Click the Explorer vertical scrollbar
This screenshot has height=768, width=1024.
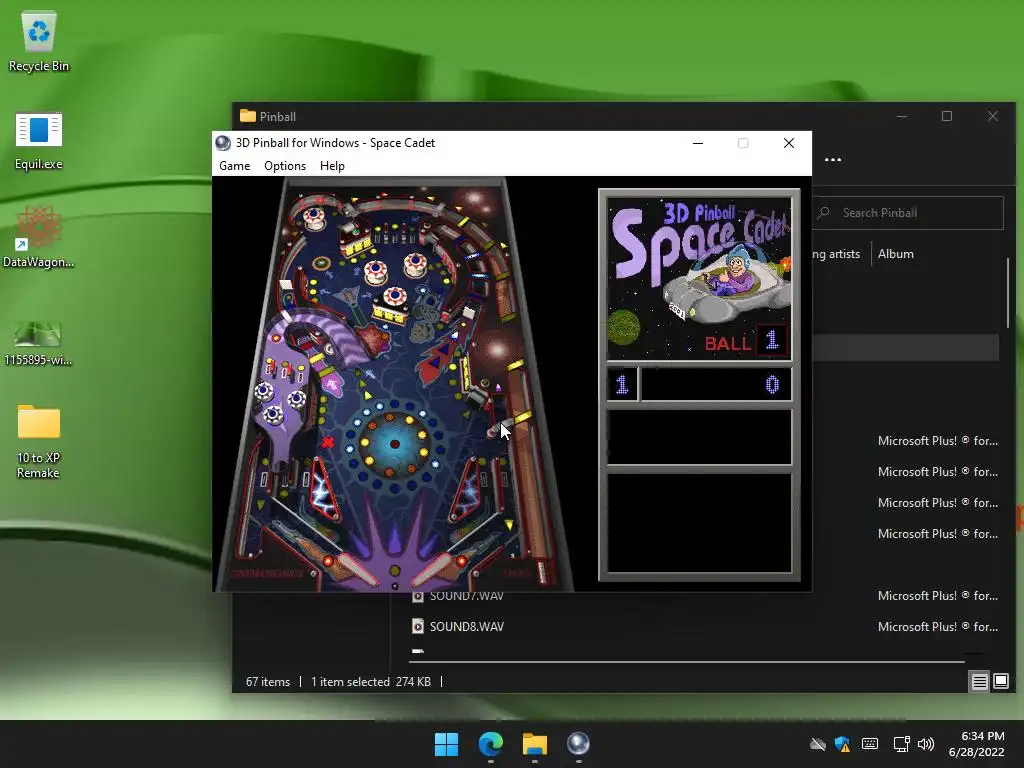(1008, 294)
